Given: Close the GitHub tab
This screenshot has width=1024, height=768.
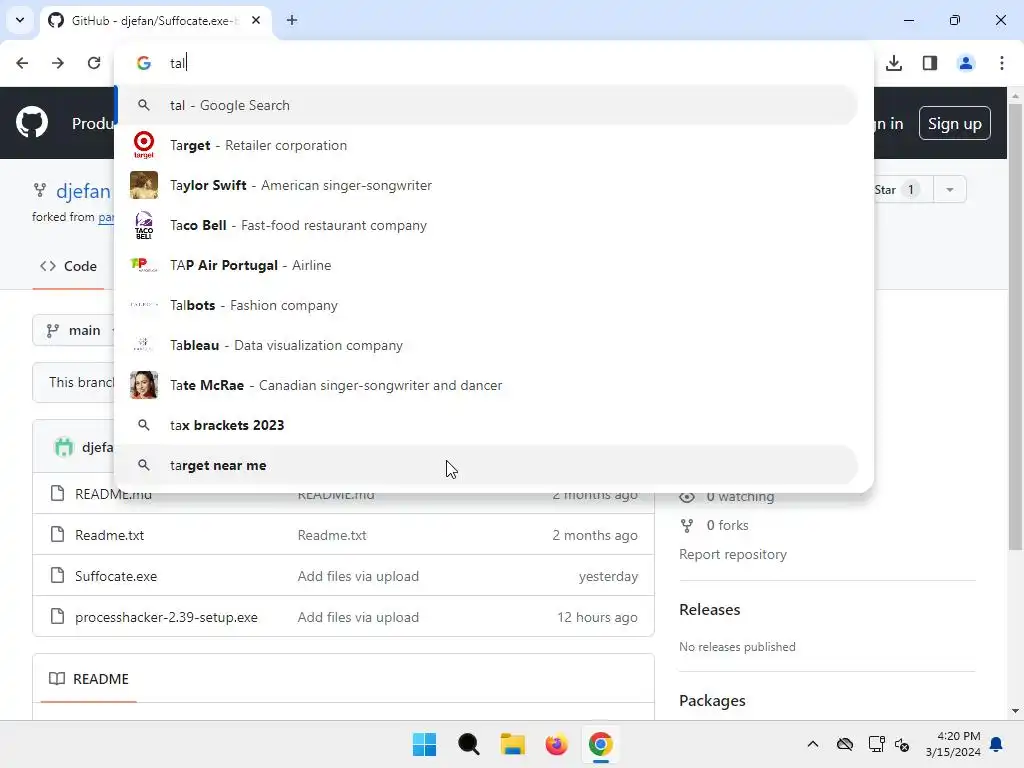Looking at the screenshot, I should click(x=256, y=20).
